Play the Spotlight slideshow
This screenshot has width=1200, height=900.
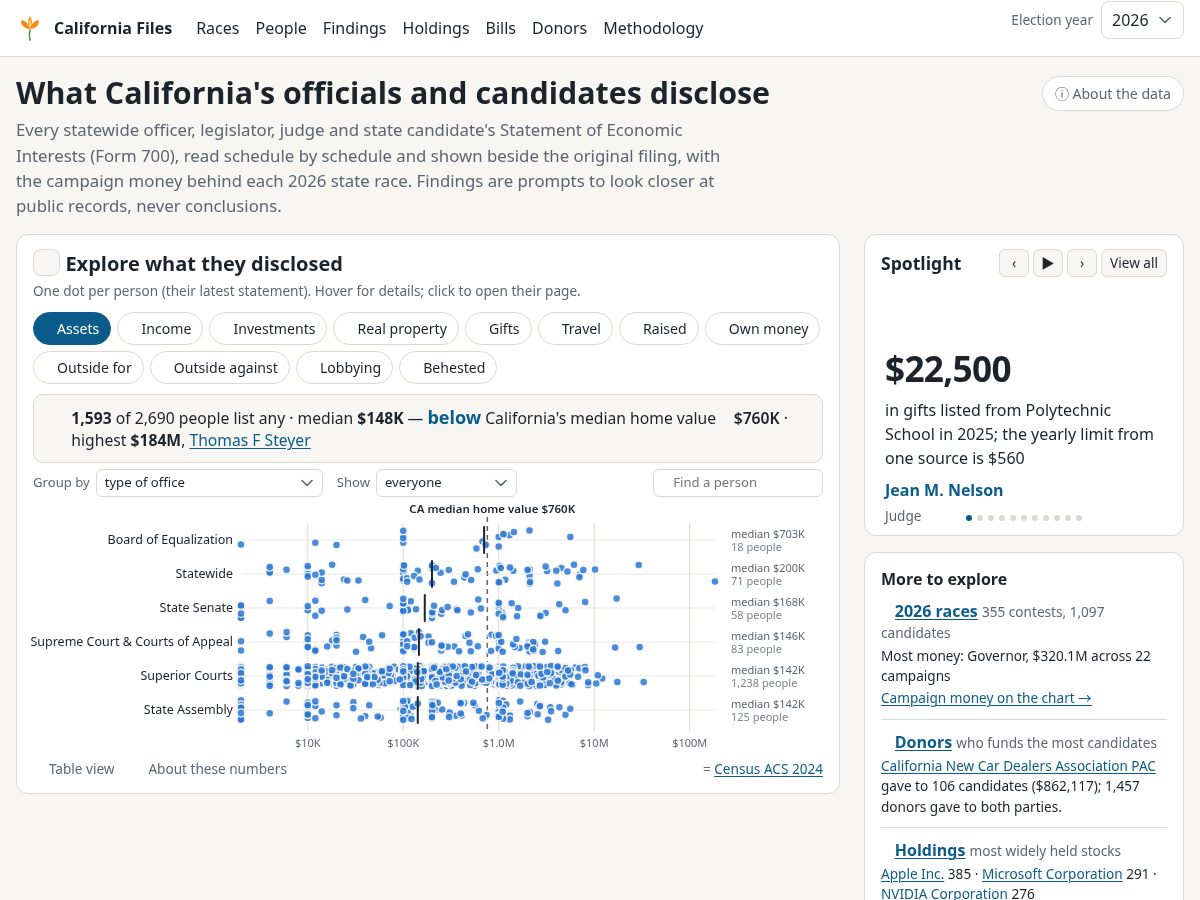[x=1047, y=263]
